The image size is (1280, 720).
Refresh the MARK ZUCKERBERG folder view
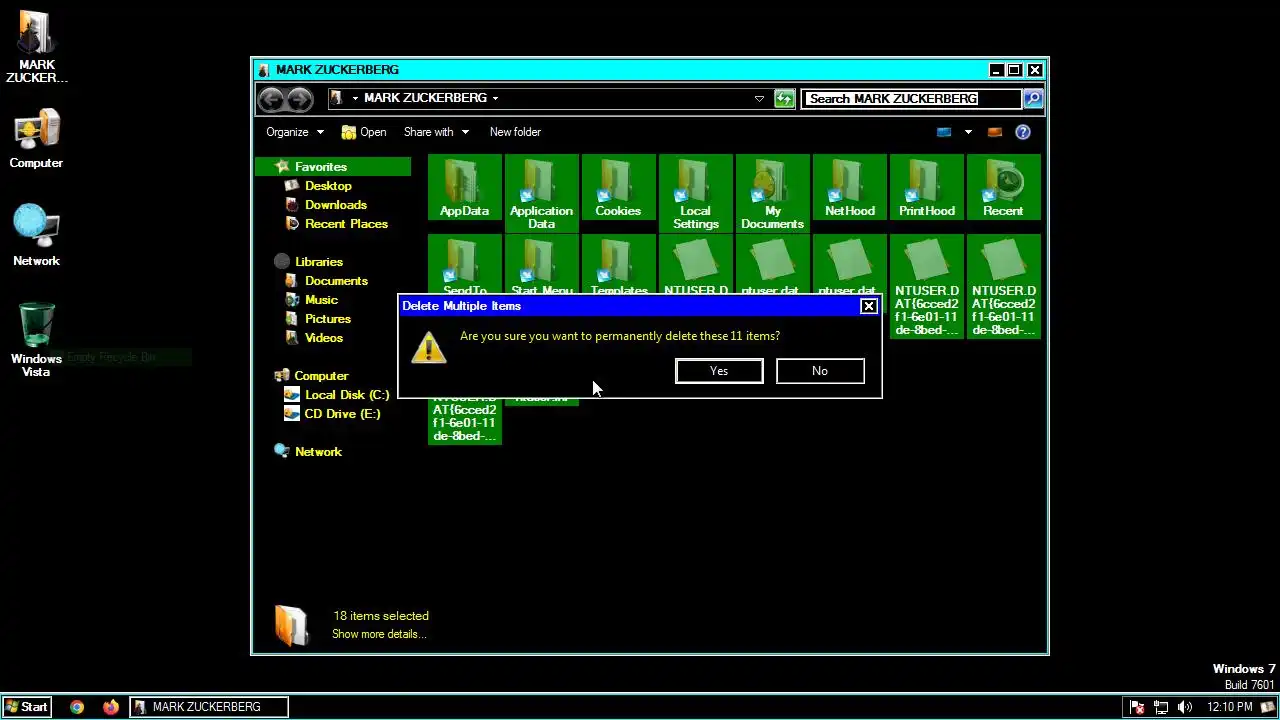pos(785,98)
